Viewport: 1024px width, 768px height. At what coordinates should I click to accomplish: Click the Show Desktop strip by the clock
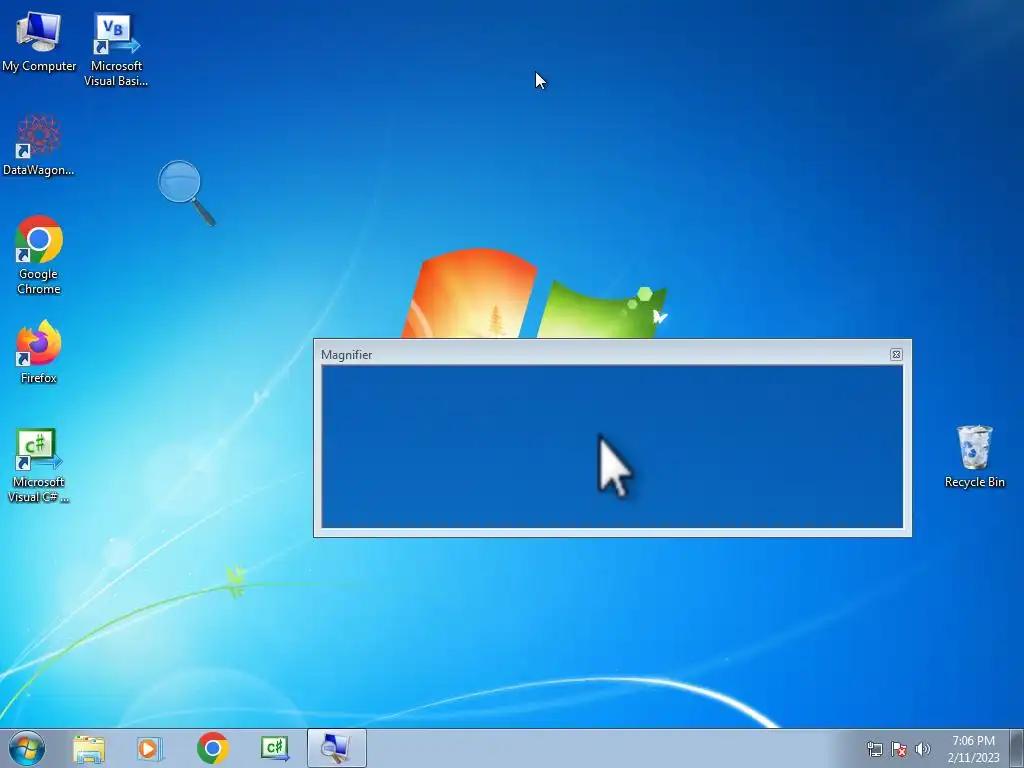pos(1017,748)
